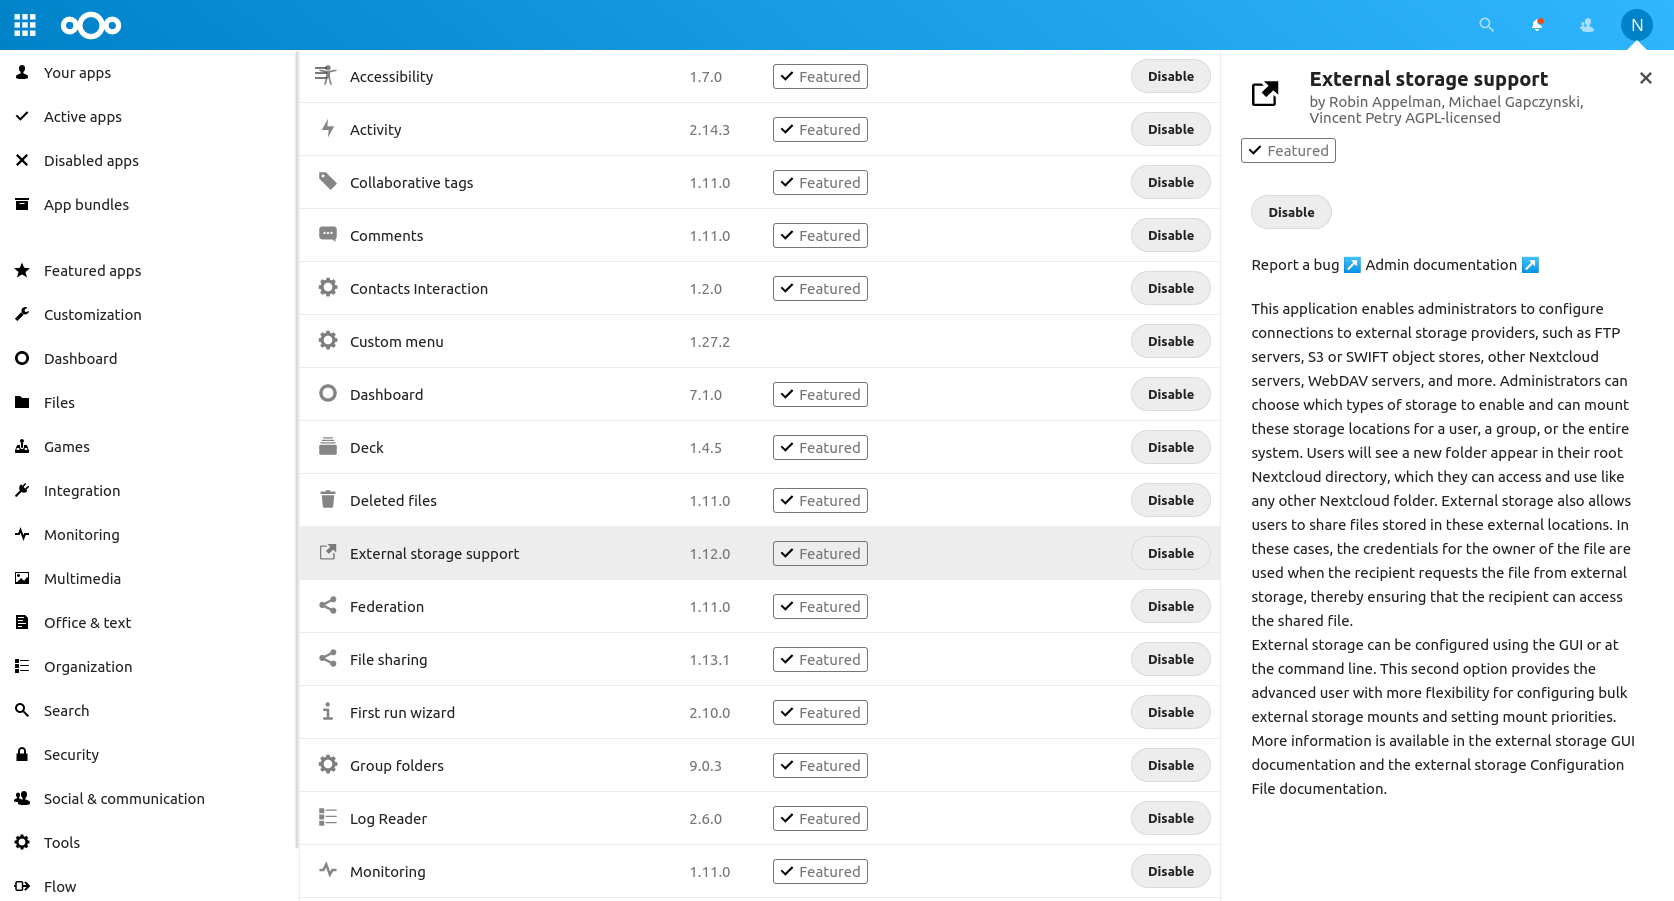Open the search magnifier
Image resolution: width=1674 pixels, height=901 pixels.
tap(1486, 25)
